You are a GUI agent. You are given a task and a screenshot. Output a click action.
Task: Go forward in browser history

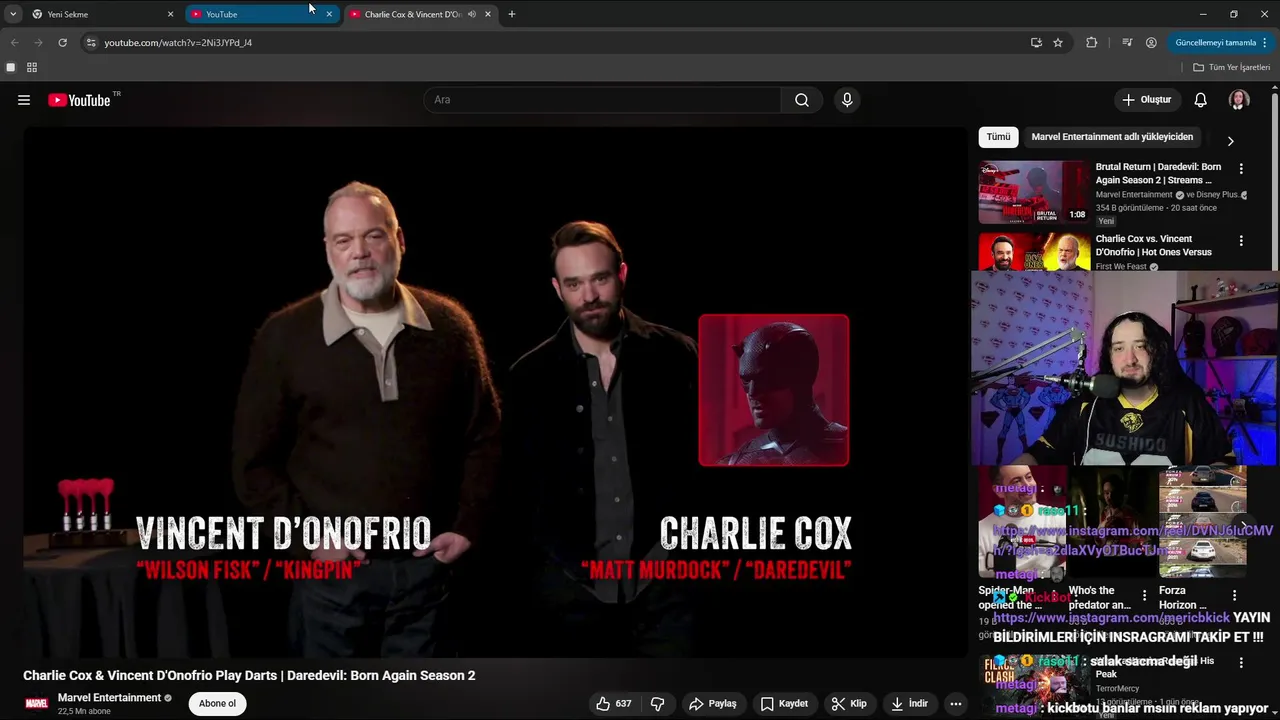click(x=38, y=43)
